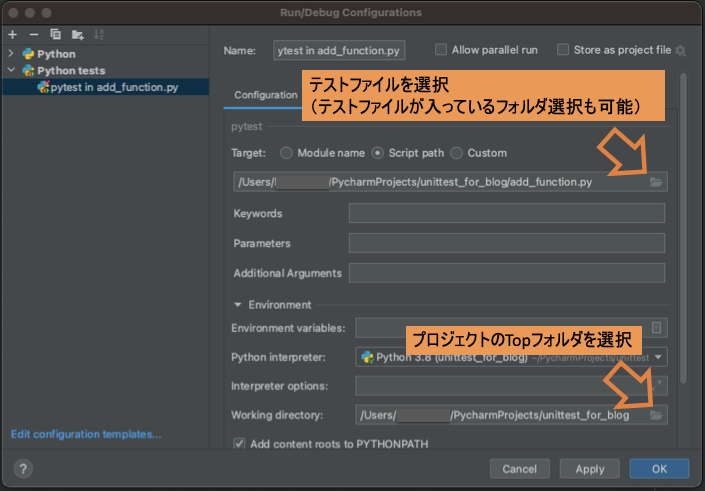Click the Name input field

click(x=339, y=50)
